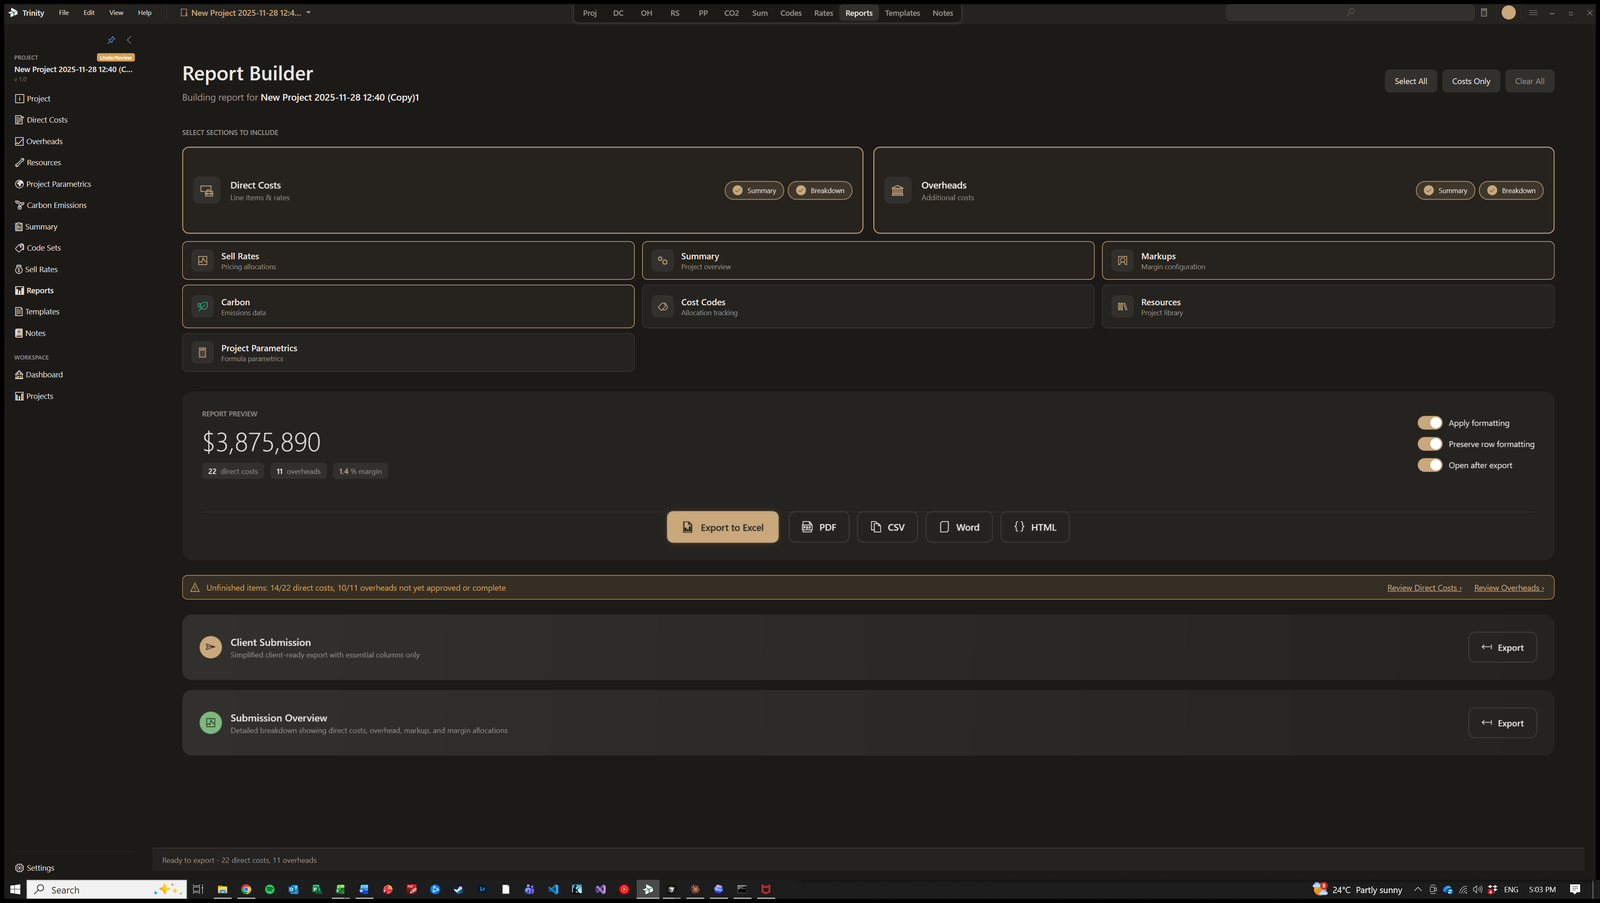The width and height of the screenshot is (1600, 903).
Task: Click the pin sidebar icon
Action: pos(111,40)
